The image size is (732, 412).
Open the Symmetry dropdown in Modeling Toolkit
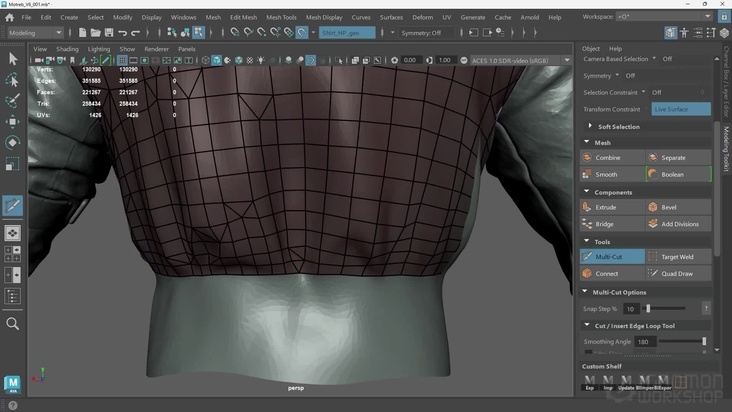pos(617,75)
